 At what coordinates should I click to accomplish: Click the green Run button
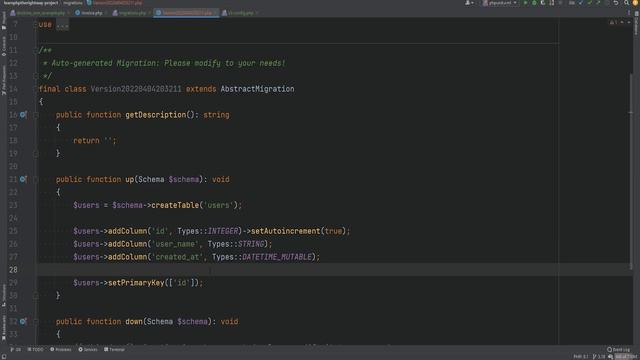[526, 3]
